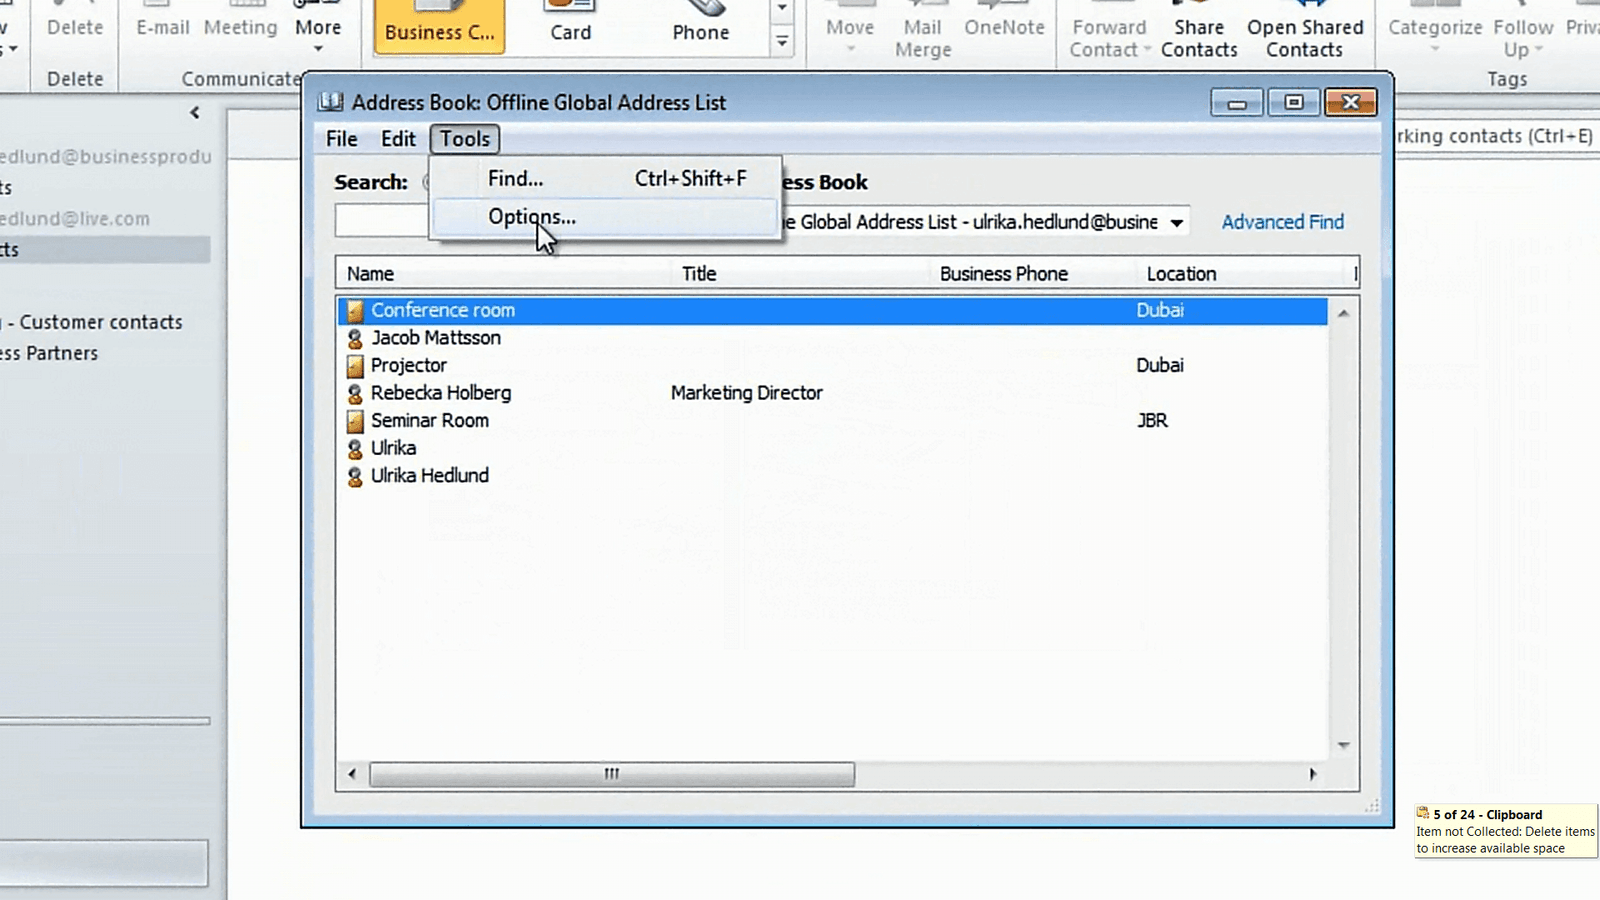1600x900 pixels.
Task: Minimize the Address Book window
Action: 1237,102
